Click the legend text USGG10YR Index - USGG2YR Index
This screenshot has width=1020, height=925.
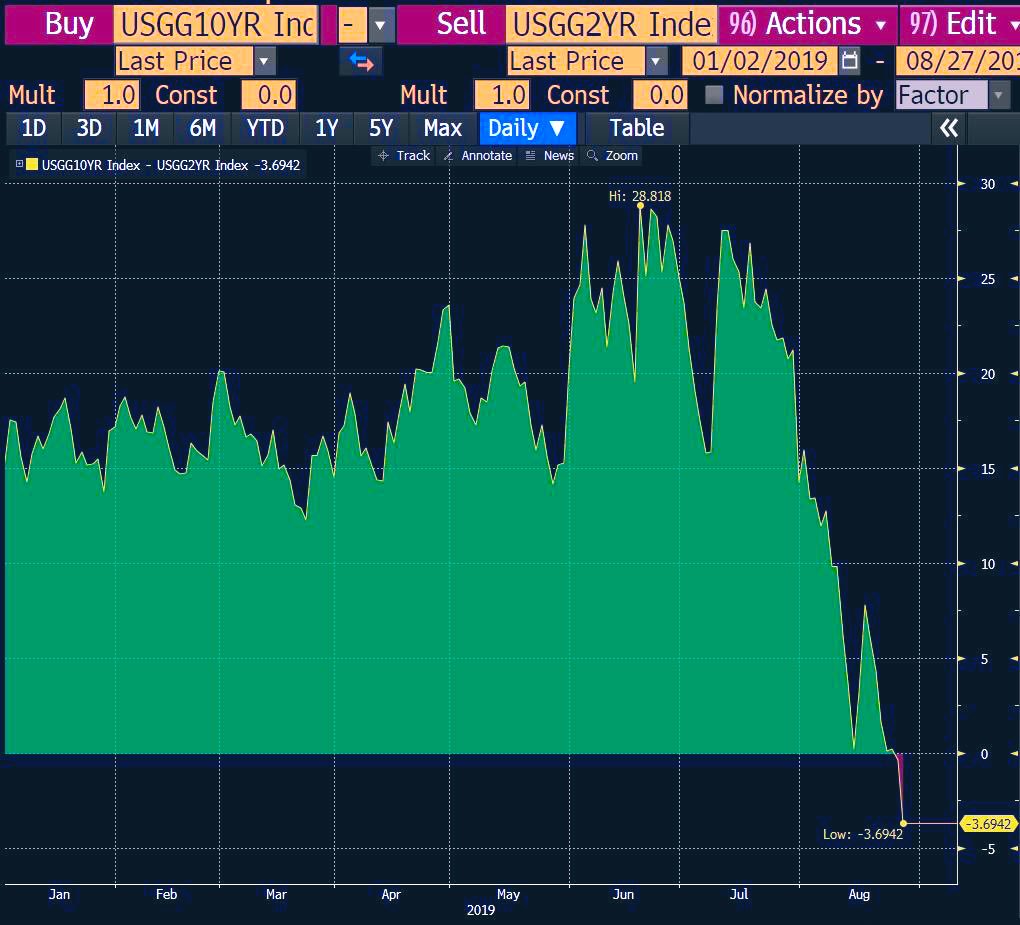click(144, 165)
